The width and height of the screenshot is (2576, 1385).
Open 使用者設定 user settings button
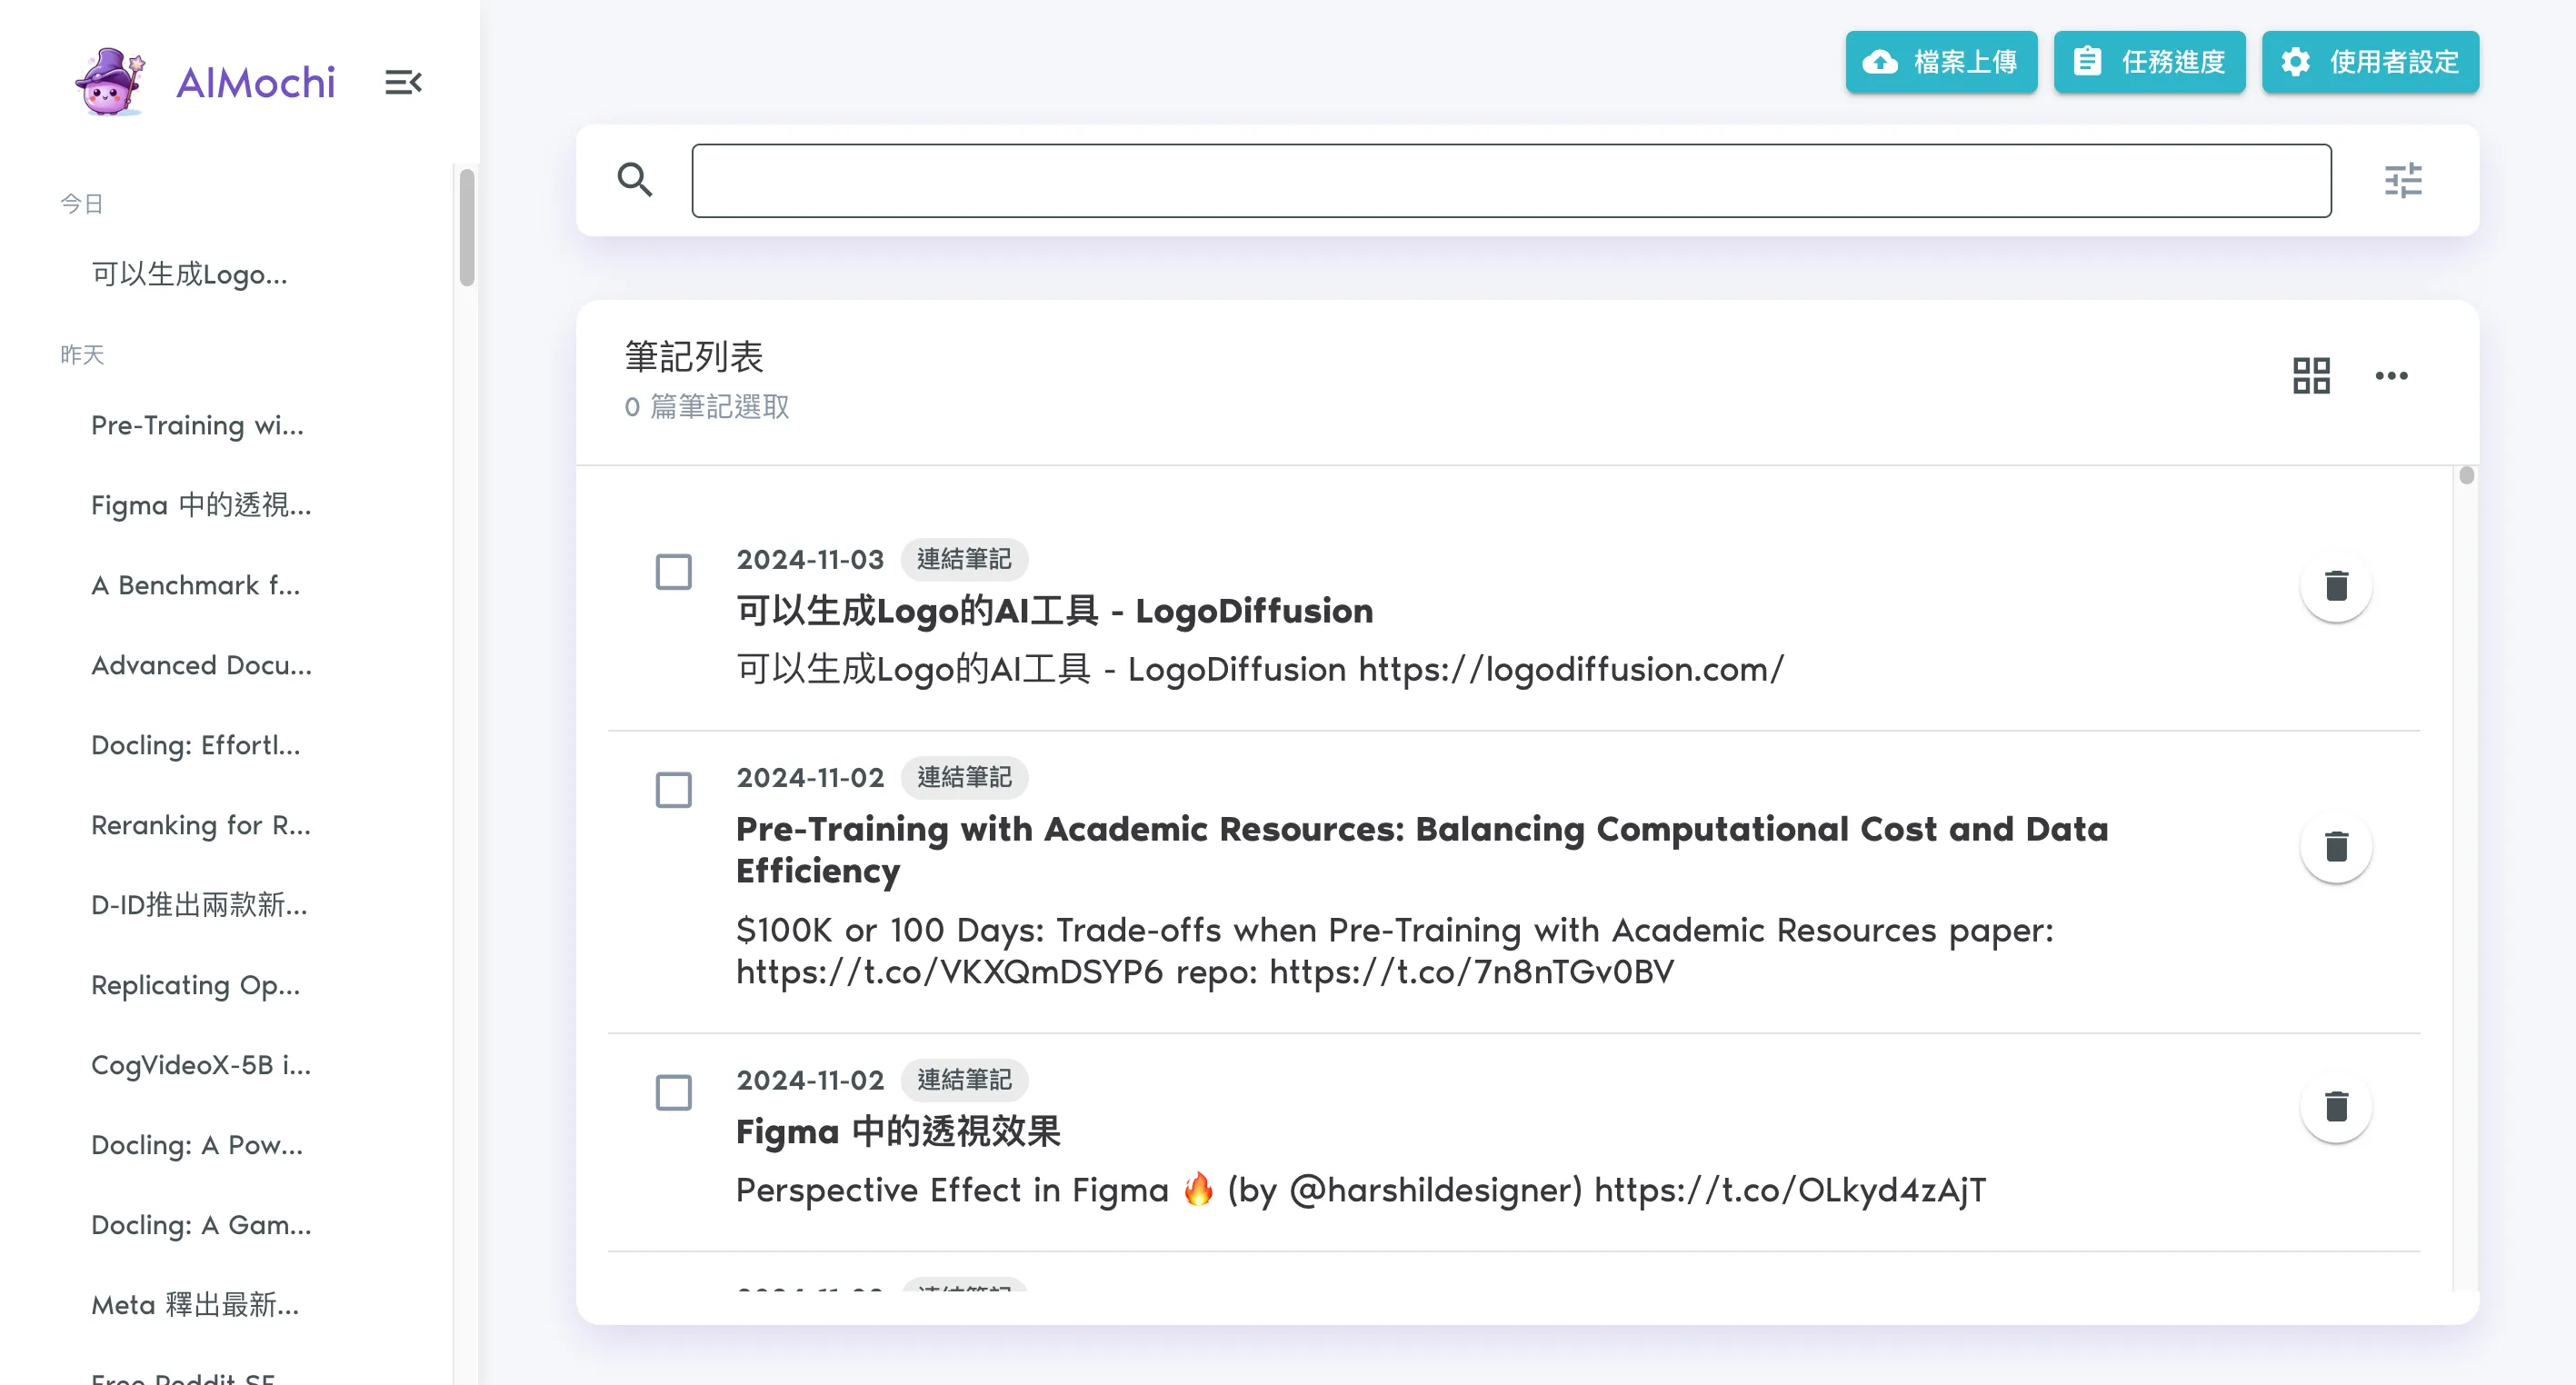tap(2370, 62)
